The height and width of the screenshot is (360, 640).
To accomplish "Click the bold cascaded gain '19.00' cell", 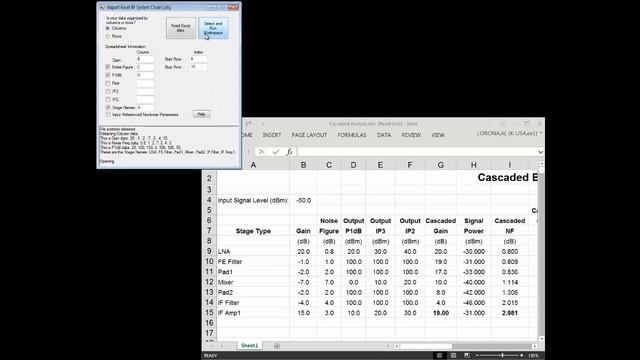I will tap(440, 313).
